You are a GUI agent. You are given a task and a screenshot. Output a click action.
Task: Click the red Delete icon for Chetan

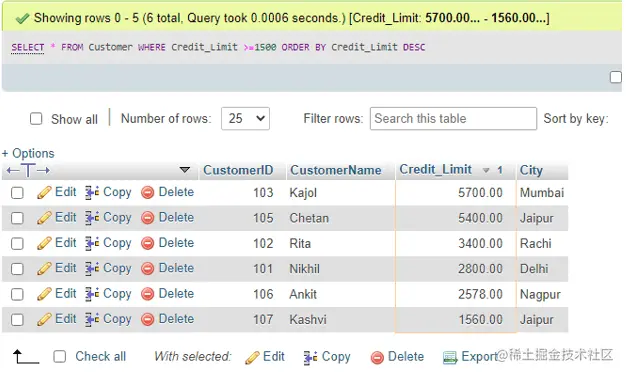click(147, 218)
